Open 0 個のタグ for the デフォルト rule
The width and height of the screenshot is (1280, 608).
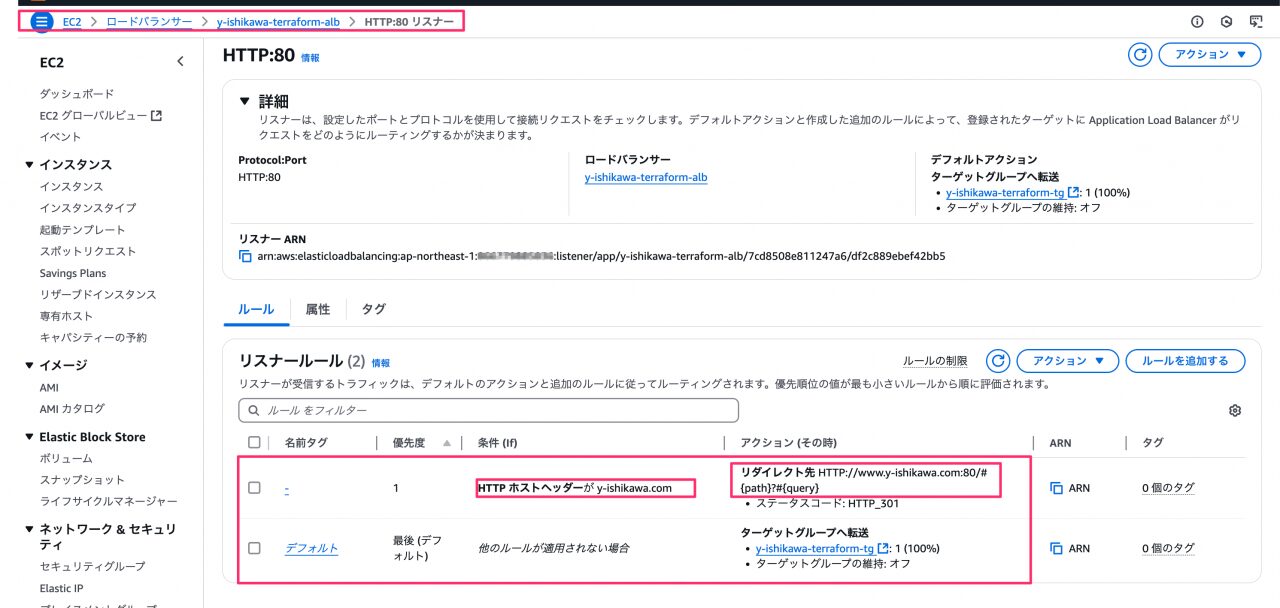pos(1168,548)
